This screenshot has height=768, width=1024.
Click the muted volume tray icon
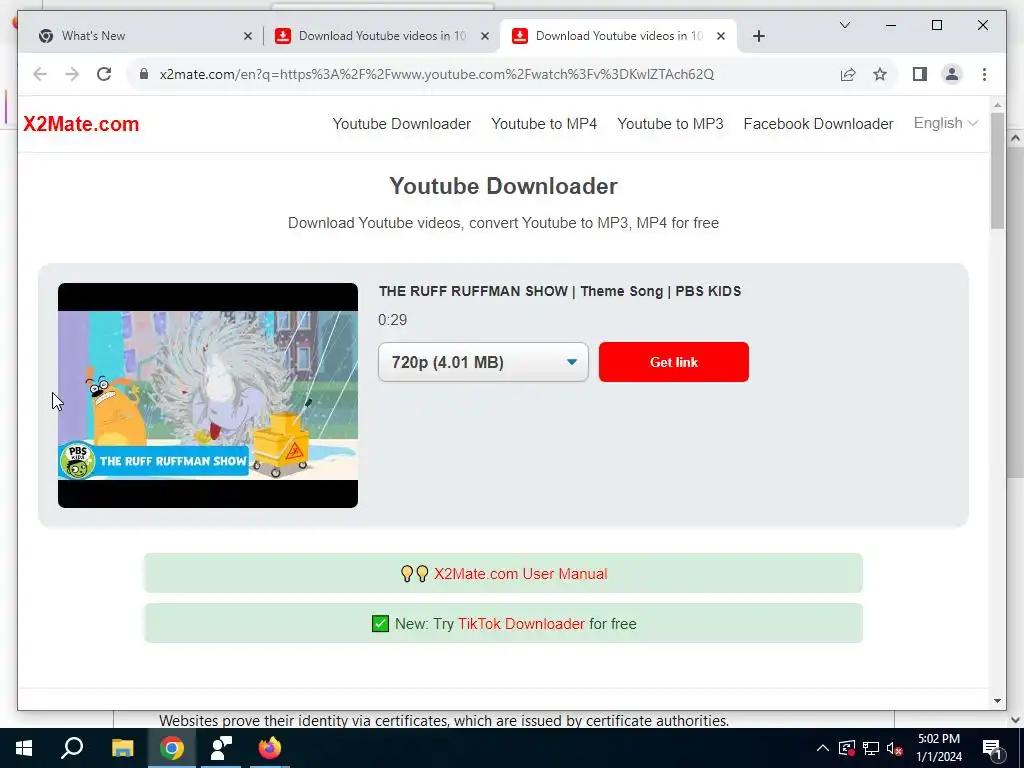click(895, 748)
